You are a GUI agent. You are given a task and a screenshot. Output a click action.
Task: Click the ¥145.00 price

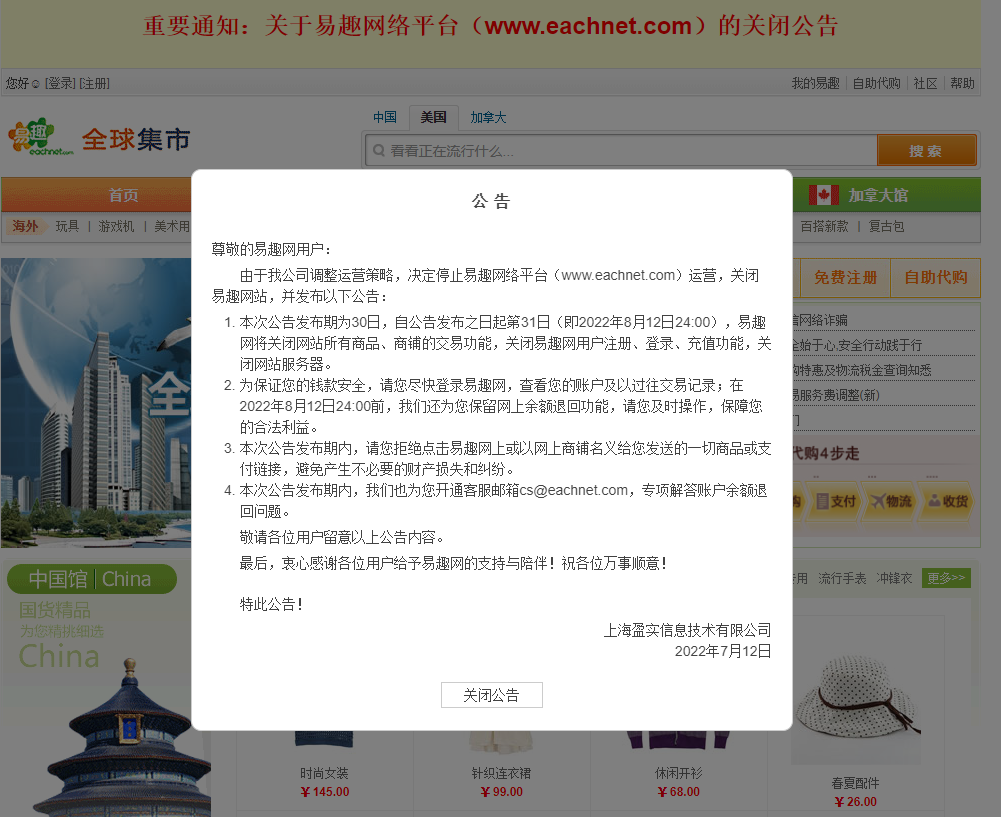click(324, 792)
